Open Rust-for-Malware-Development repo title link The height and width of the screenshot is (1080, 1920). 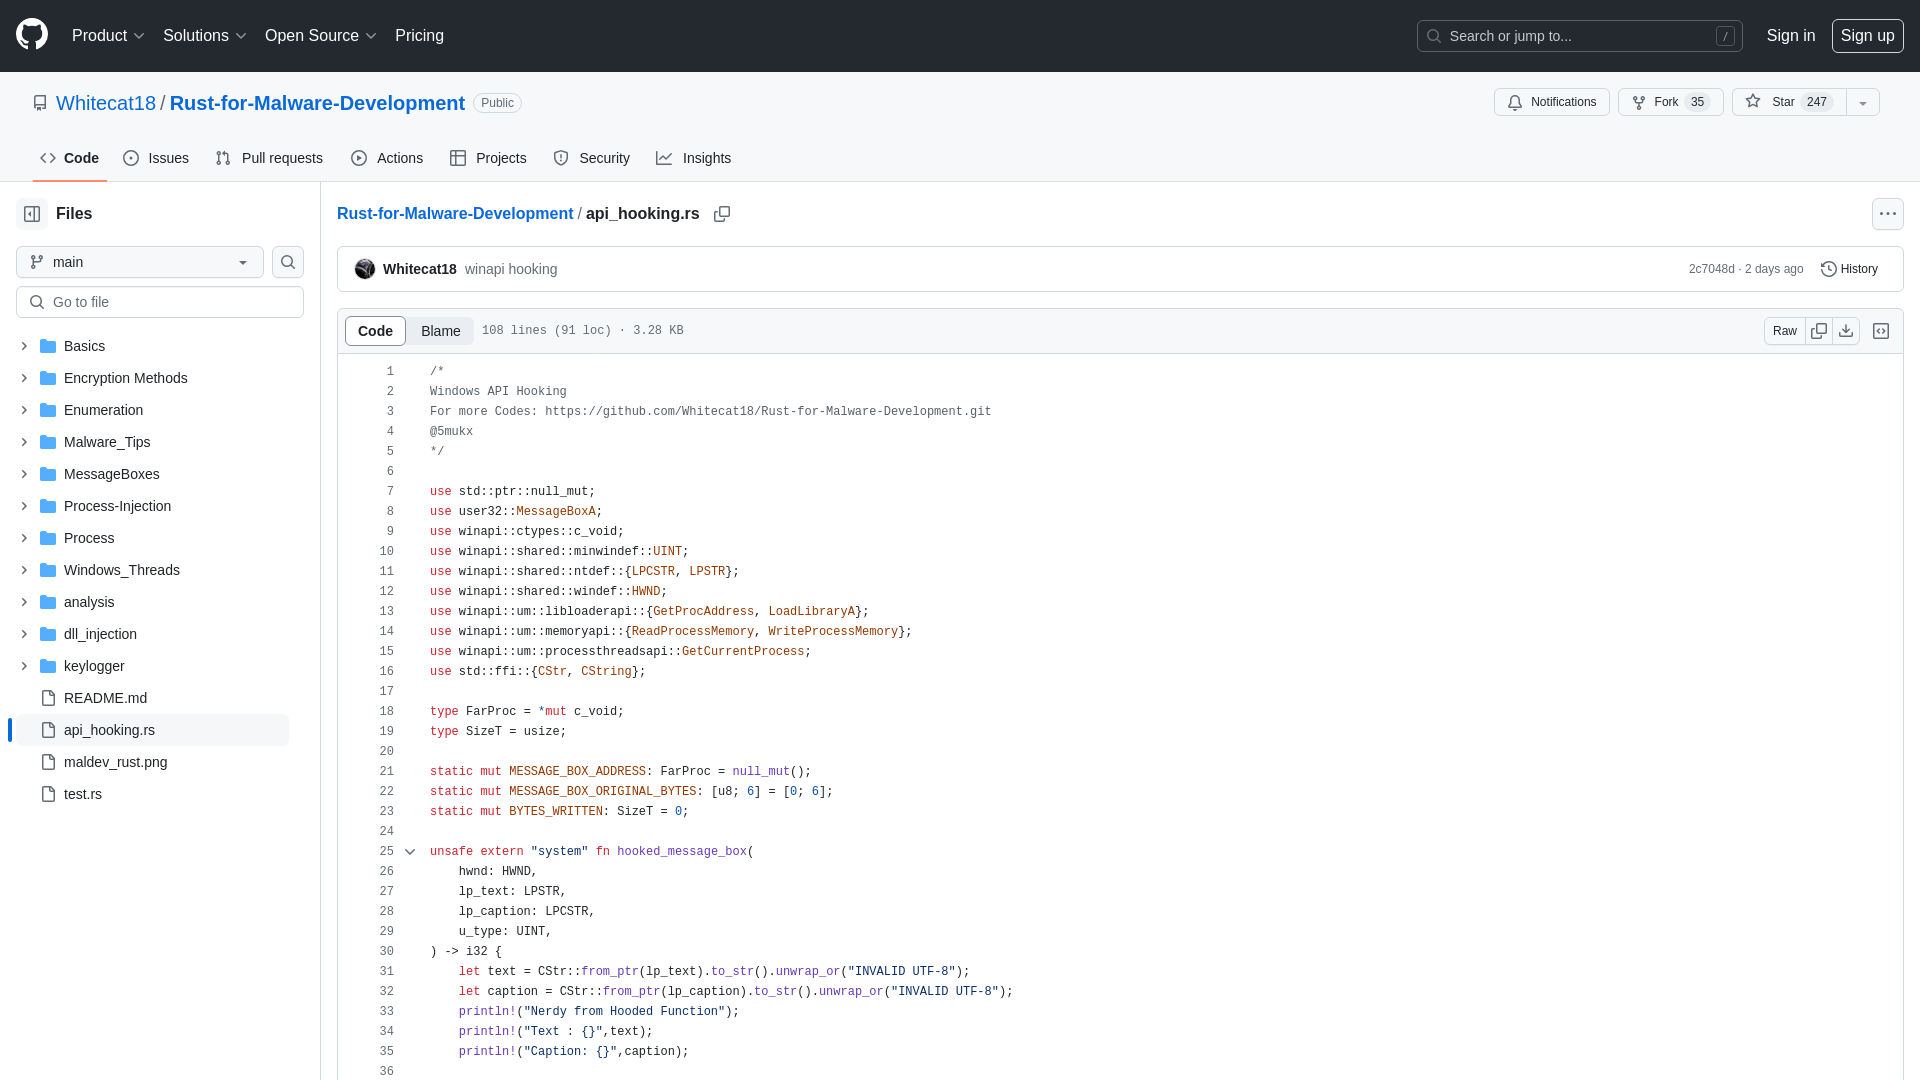tap(317, 103)
